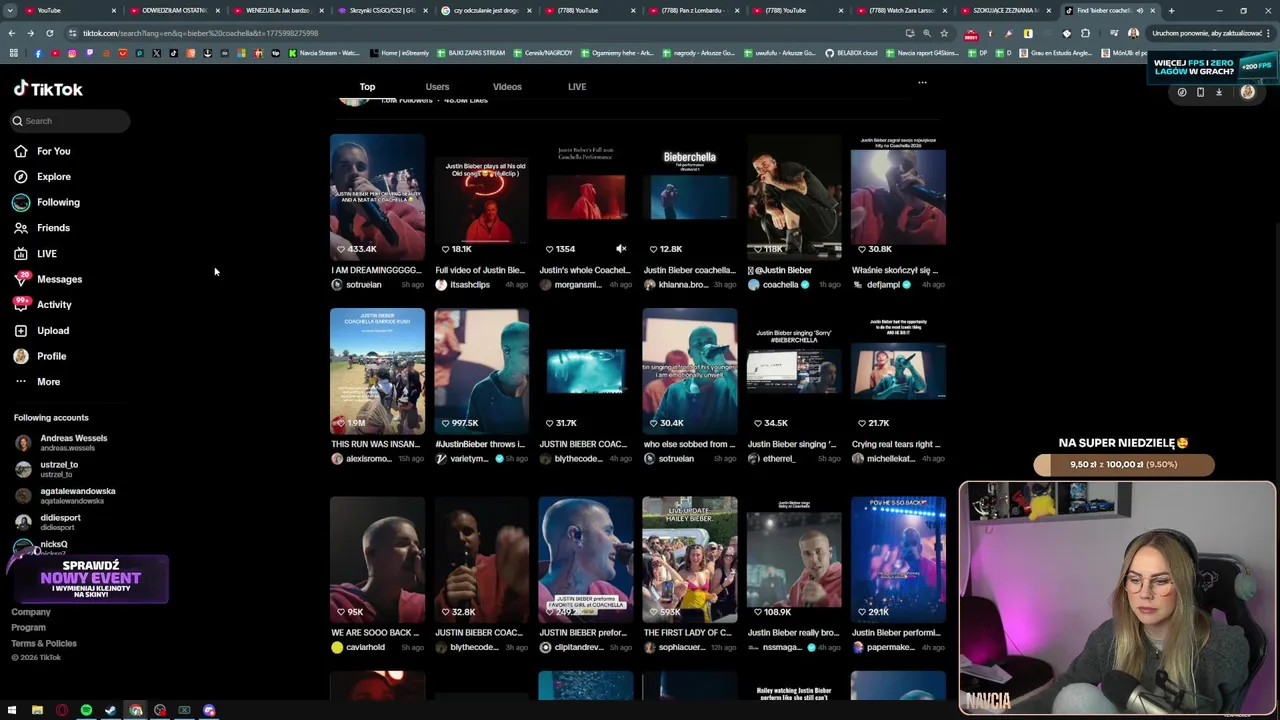Viewport: 1280px width, 720px height.
Task: Open the sotrueian author link under first video
Action: point(363,285)
